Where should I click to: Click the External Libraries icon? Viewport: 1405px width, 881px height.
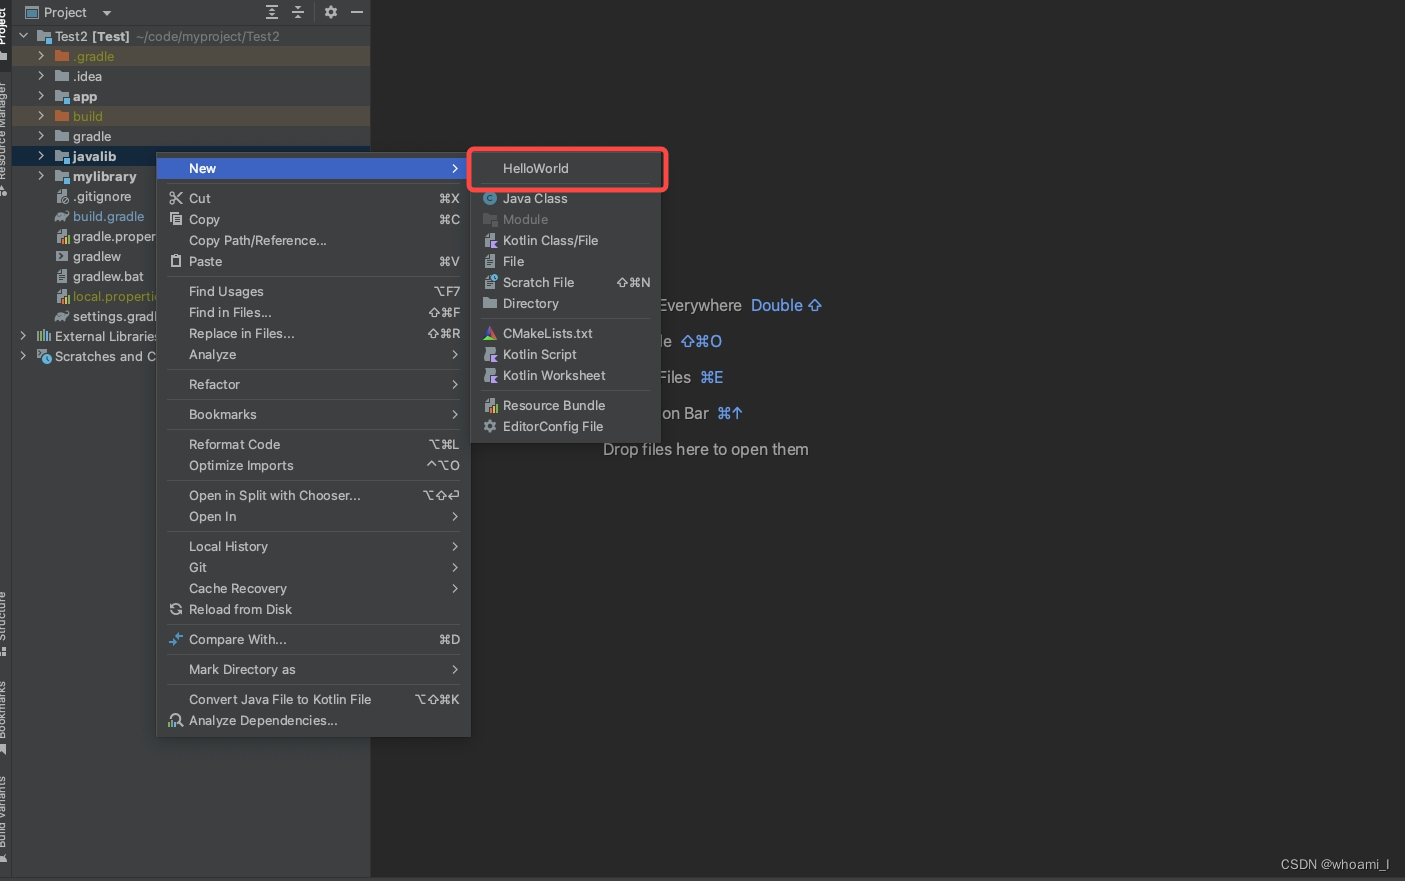click(44, 336)
